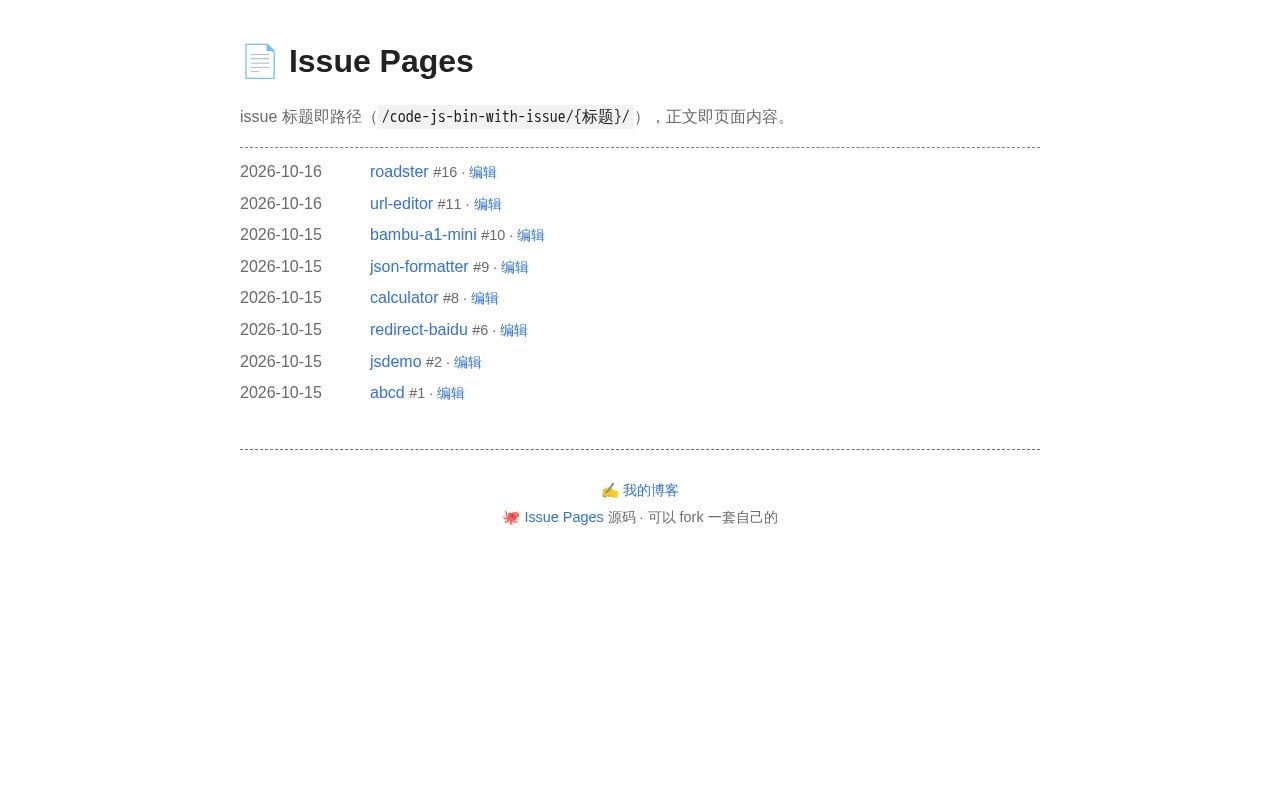Click the 2026-10-15 date beside json-formatter
Viewport: 1280px width, 800px height.
[281, 267]
